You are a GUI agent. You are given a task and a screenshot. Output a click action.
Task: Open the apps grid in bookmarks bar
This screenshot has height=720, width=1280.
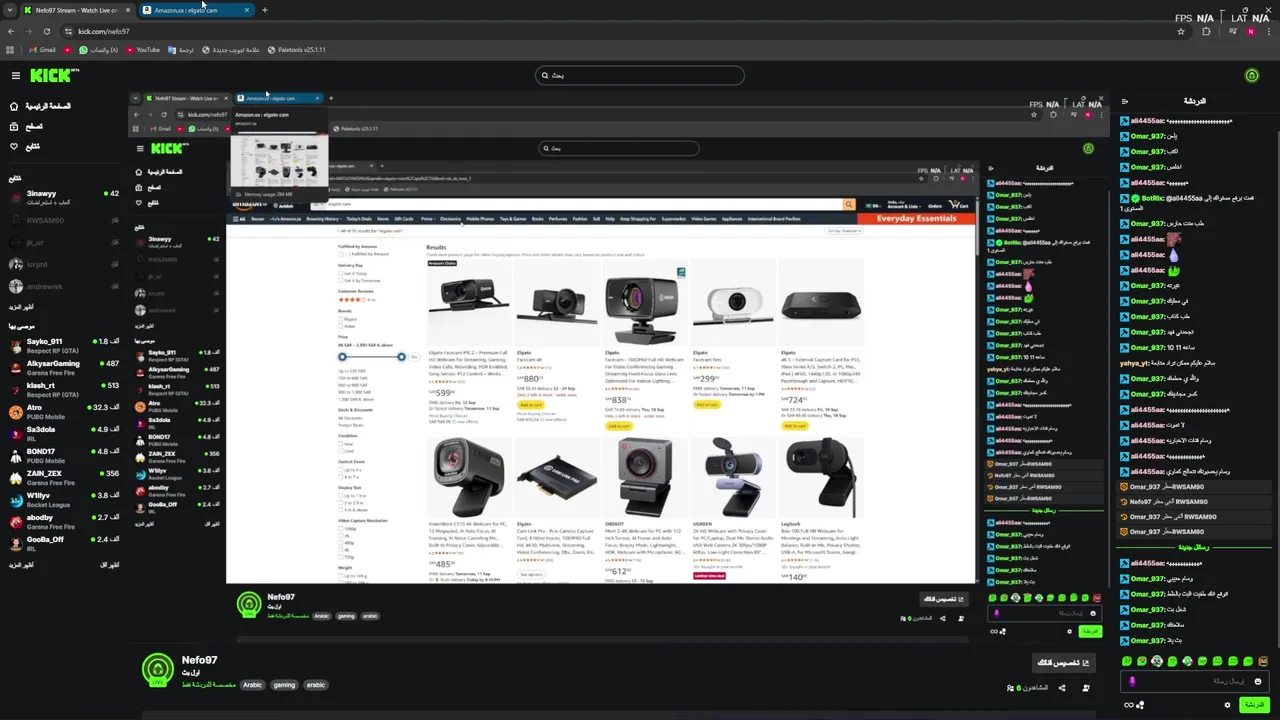[11, 50]
